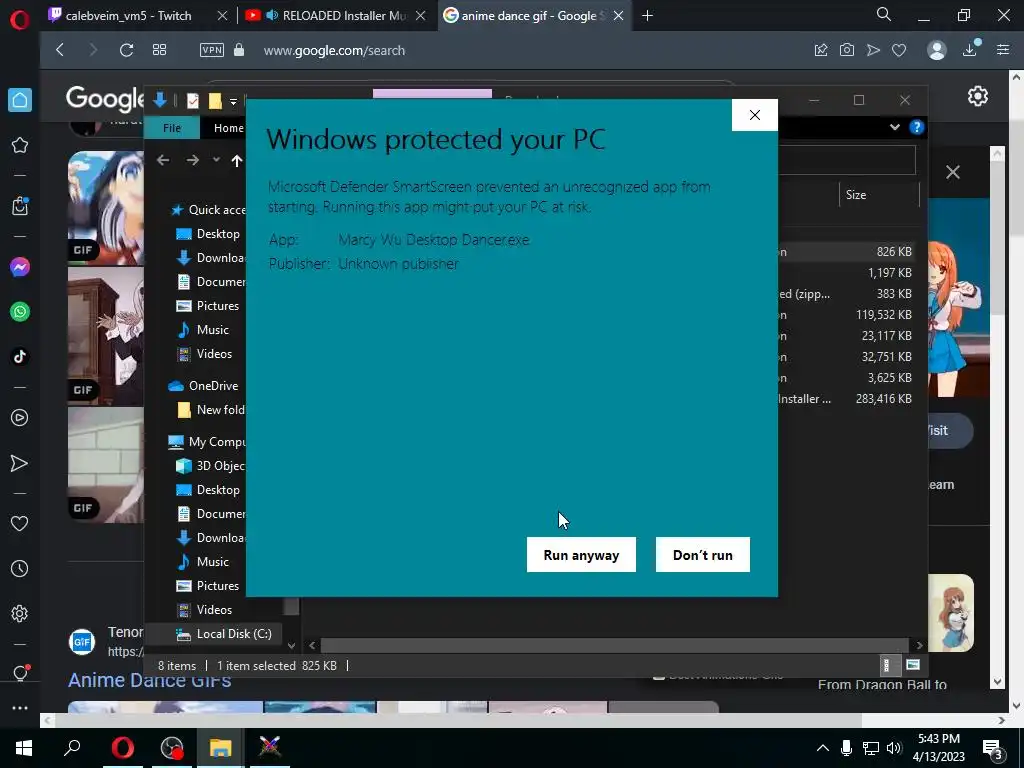Open File menu in File Explorer

click(172, 128)
